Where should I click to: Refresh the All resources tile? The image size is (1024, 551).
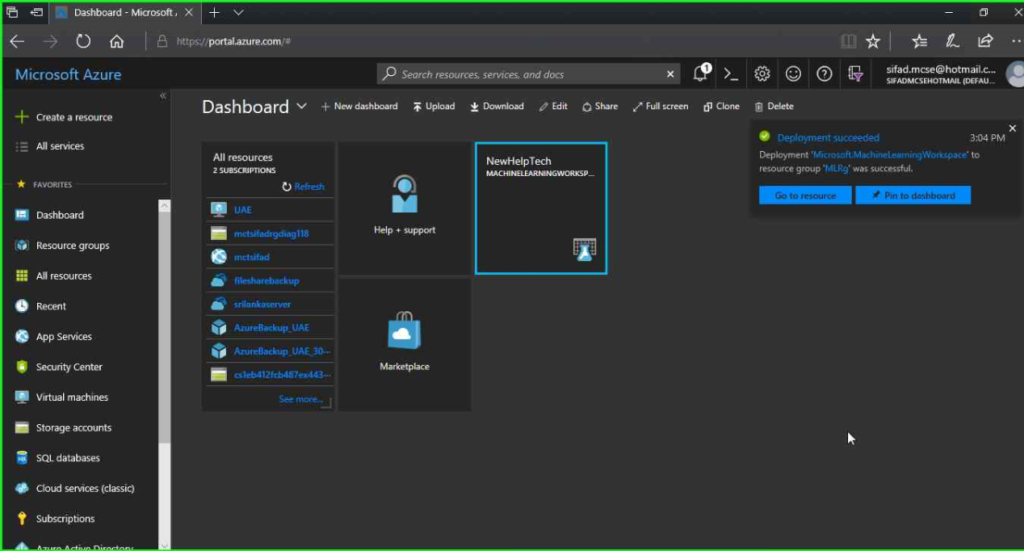(303, 186)
